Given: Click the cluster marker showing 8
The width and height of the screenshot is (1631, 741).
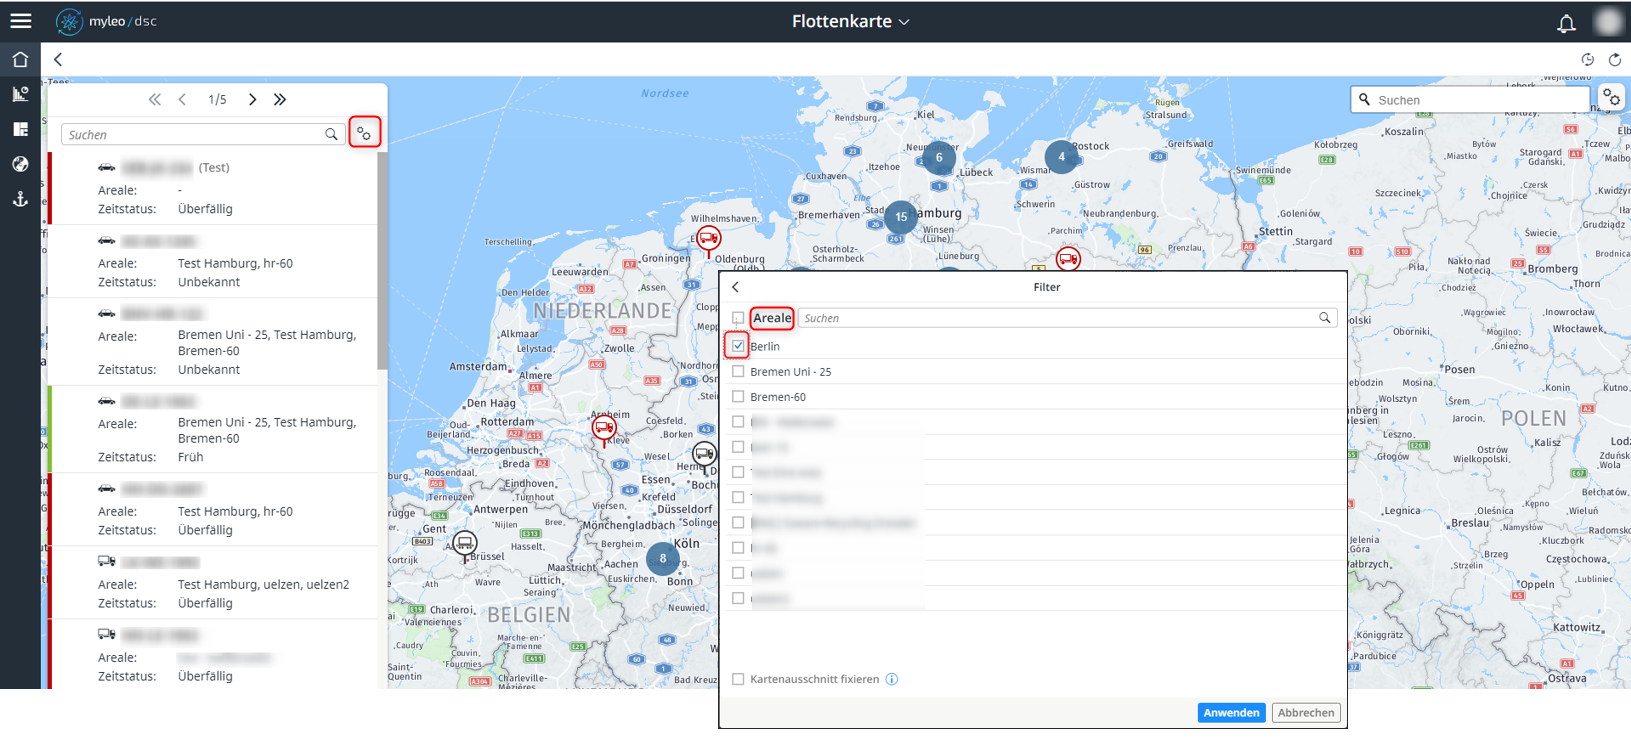Looking at the screenshot, I should (x=662, y=559).
